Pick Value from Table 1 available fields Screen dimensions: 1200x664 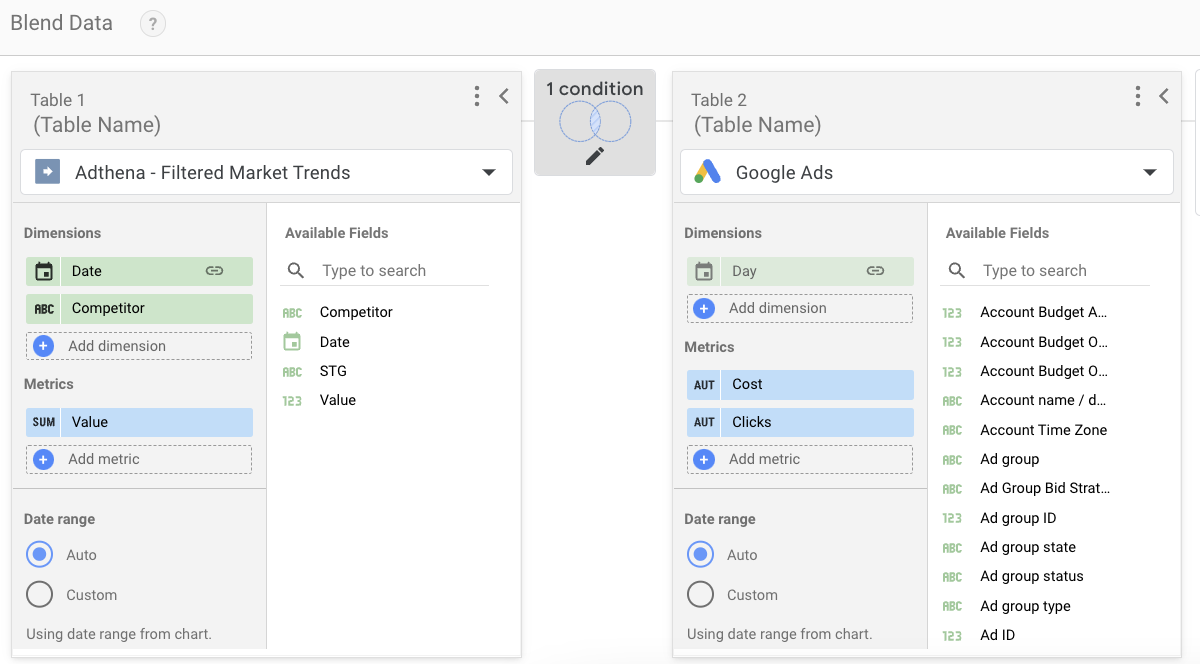pos(338,400)
